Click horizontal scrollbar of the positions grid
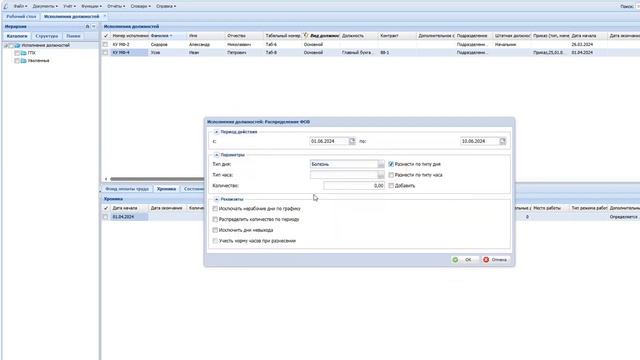 pos(157,179)
